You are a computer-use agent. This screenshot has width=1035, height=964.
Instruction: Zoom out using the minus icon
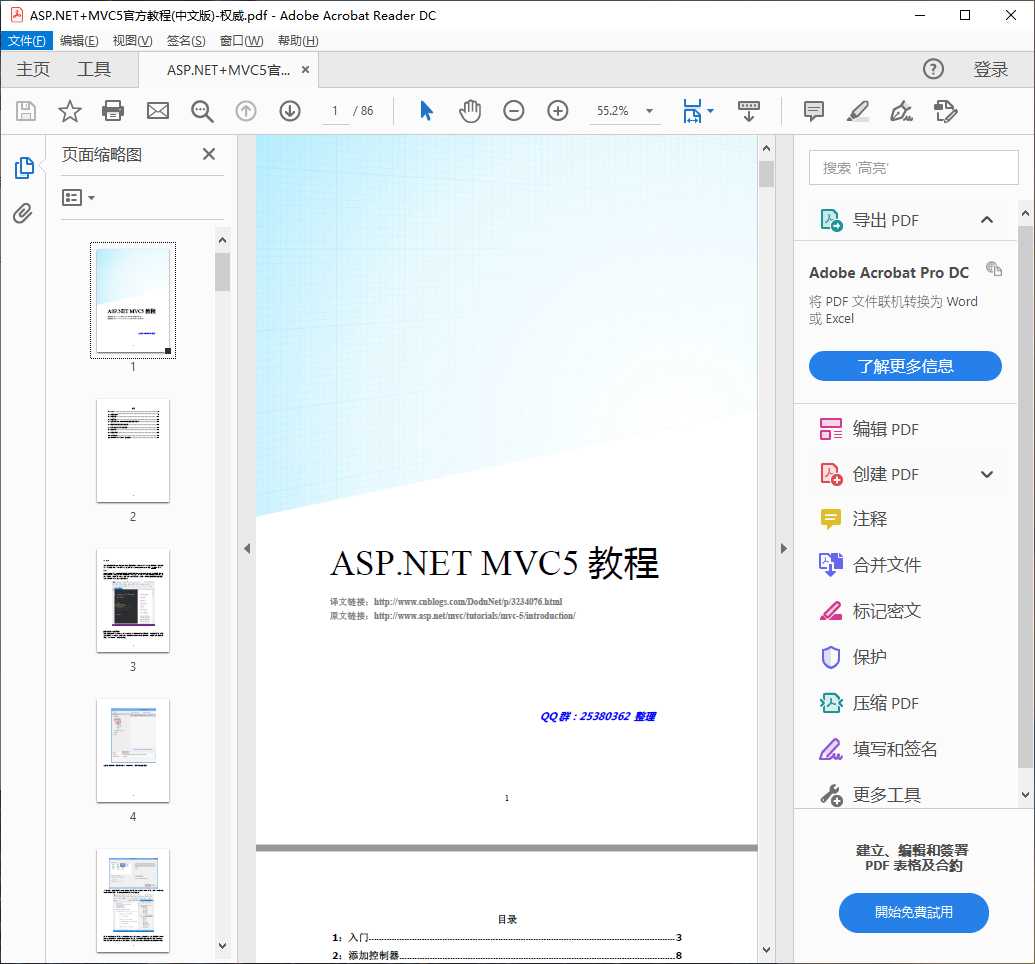pyautogui.click(x=513, y=111)
